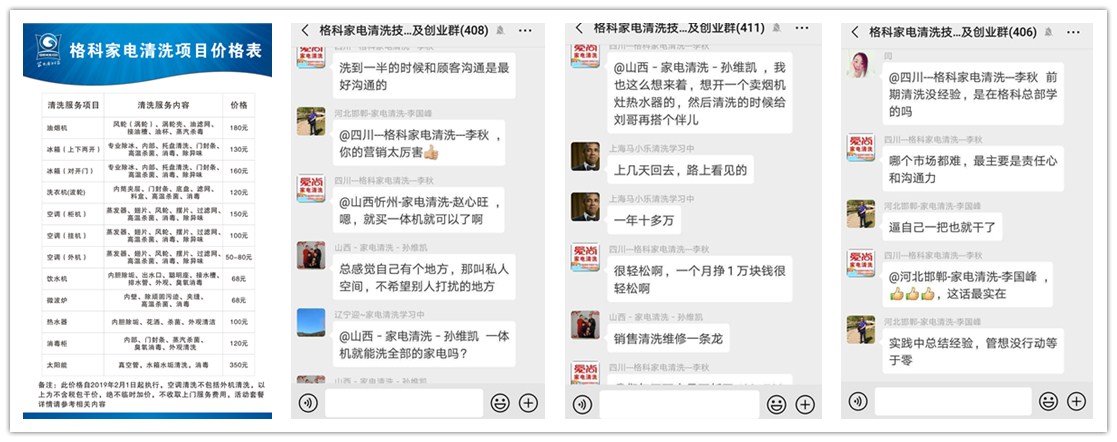The height and width of the screenshot is (442, 1117).
Task: Open emoji picker in the 408-member chat
Action: click(500, 403)
